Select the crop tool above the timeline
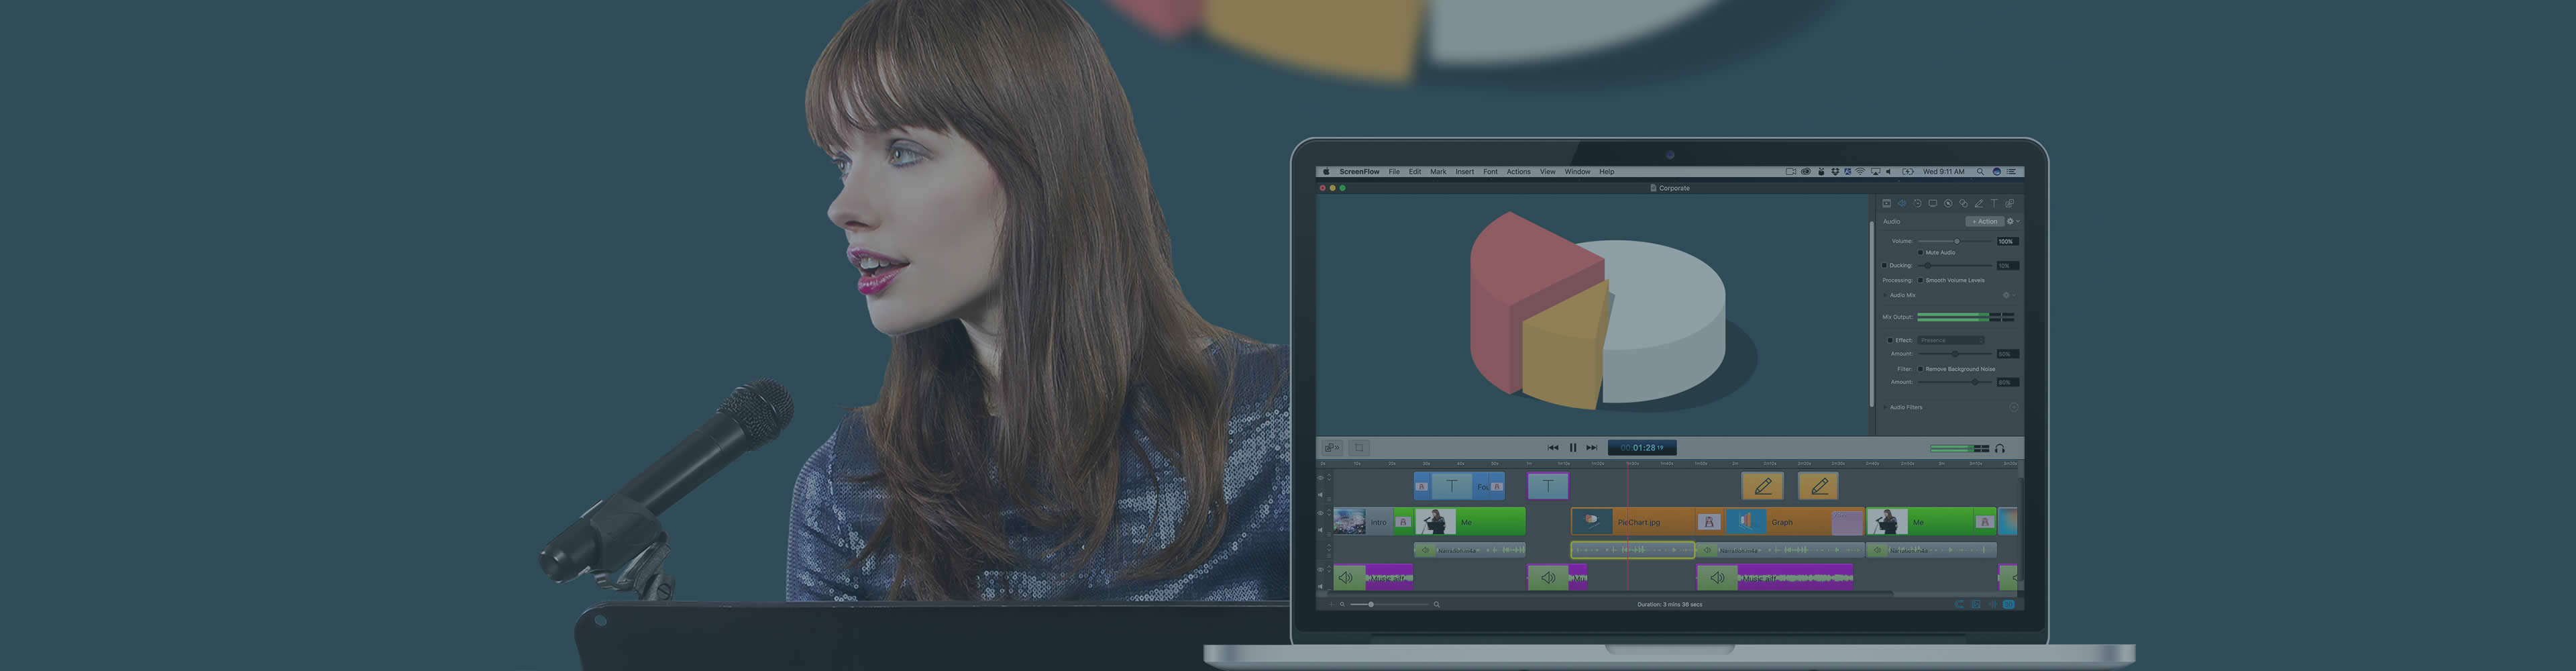The image size is (2576, 671). point(1360,448)
